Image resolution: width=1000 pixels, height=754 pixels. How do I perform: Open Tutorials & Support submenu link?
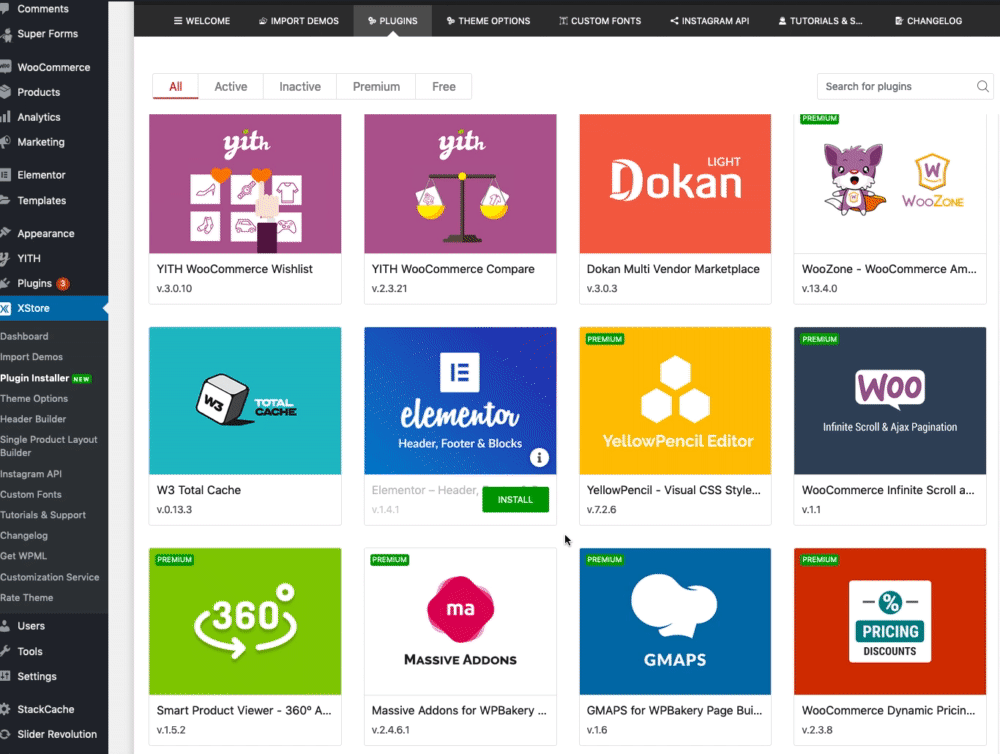pyautogui.click(x=43, y=514)
